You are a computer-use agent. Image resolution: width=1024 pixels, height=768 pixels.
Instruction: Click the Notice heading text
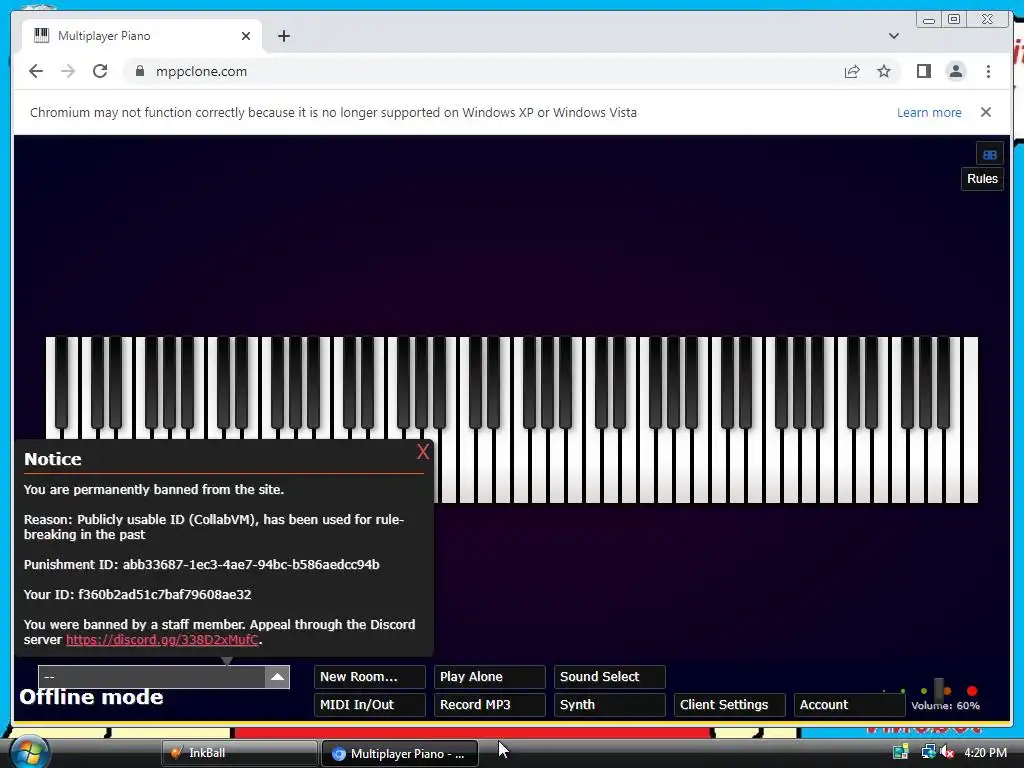click(x=53, y=459)
